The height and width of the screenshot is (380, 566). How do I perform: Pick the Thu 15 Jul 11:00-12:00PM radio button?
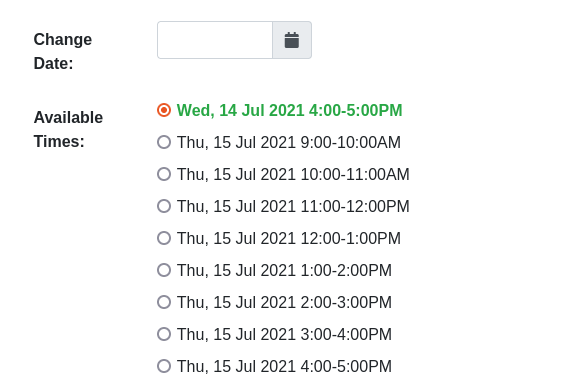coord(164,206)
